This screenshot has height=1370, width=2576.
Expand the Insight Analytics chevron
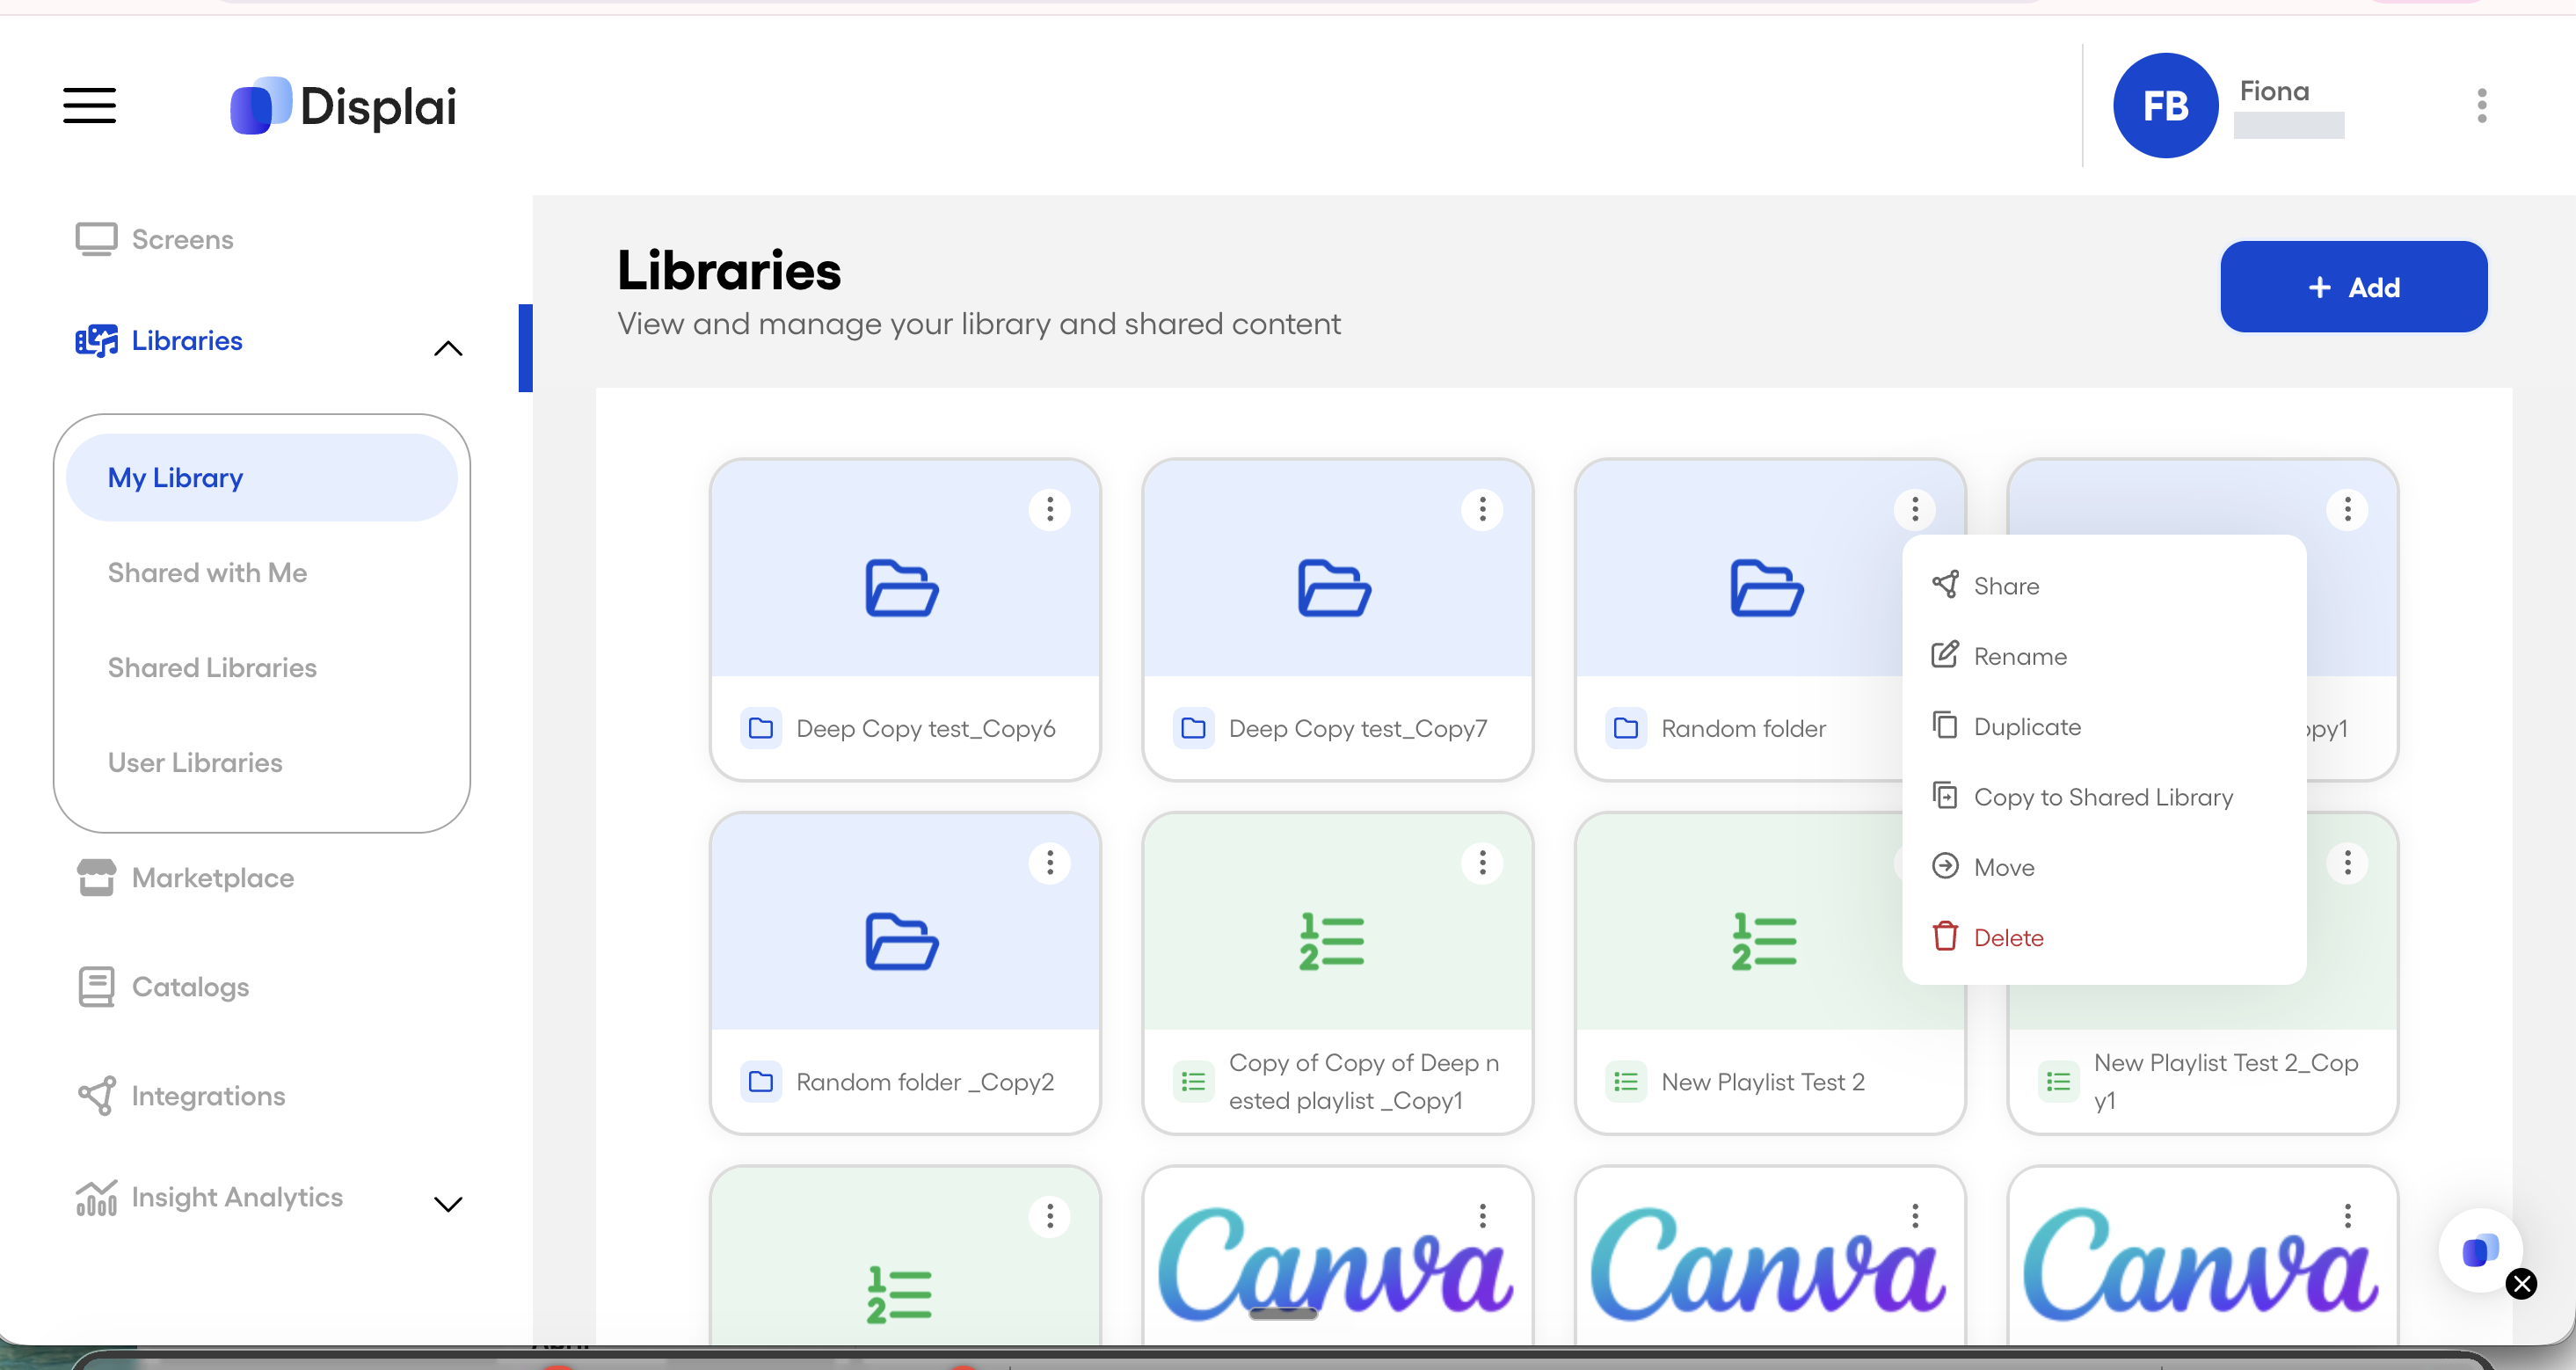click(448, 1204)
